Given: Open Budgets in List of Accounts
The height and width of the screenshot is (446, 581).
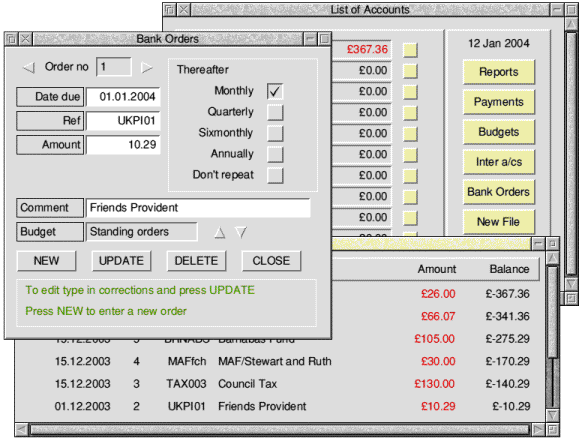Looking at the screenshot, I should [499, 132].
